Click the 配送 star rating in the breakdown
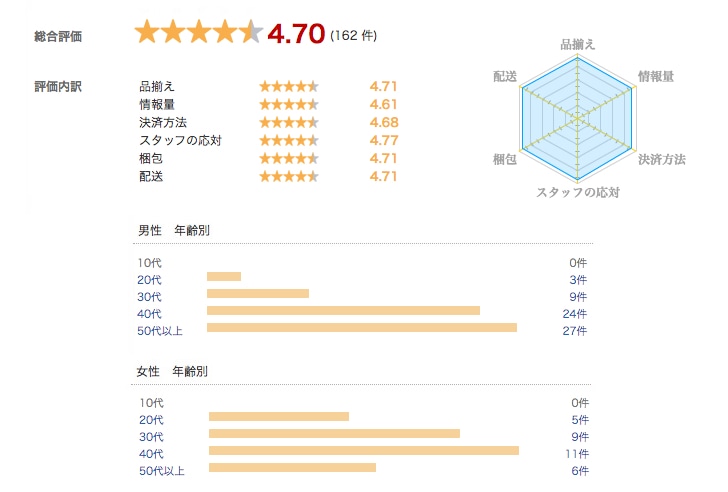Image resolution: width=728 pixels, height=492 pixels. pyautogui.click(x=288, y=176)
